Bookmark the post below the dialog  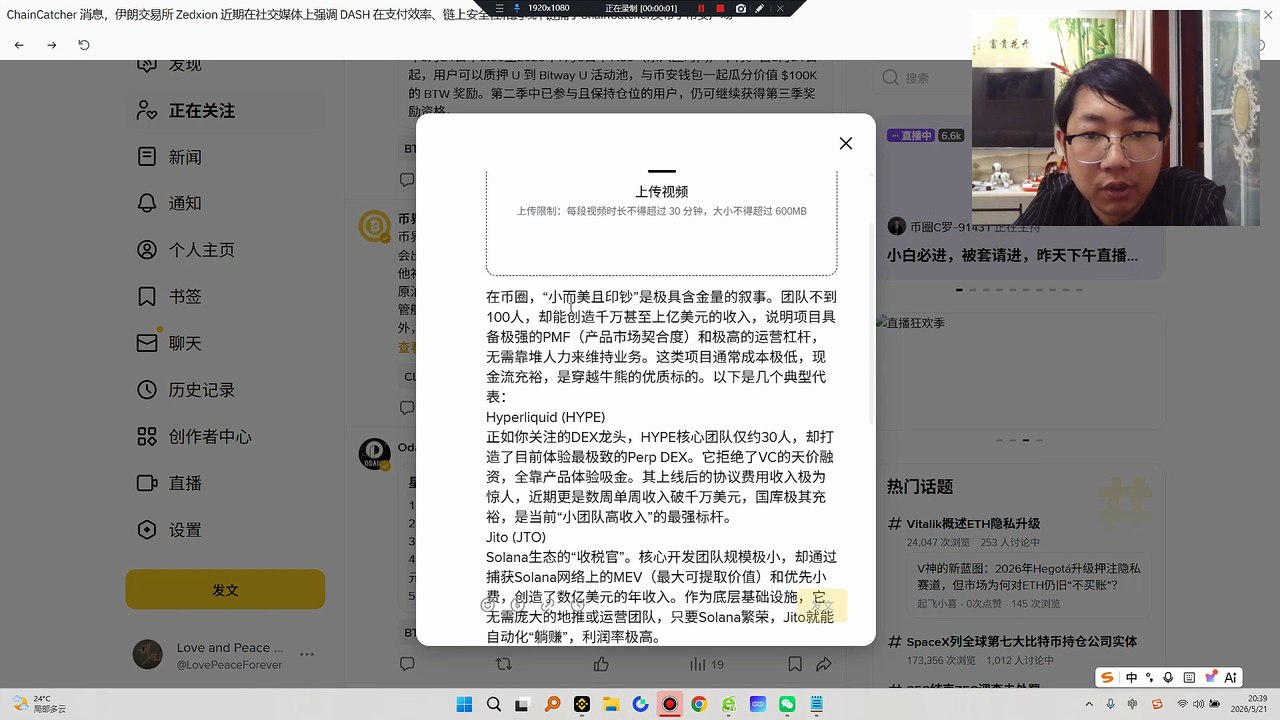(x=794, y=664)
